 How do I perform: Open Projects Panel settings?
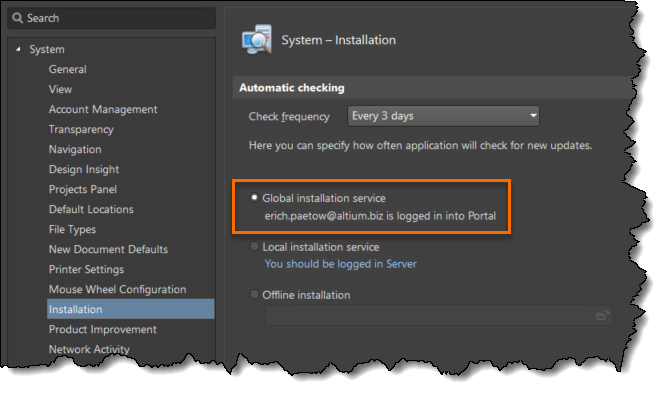tap(82, 189)
